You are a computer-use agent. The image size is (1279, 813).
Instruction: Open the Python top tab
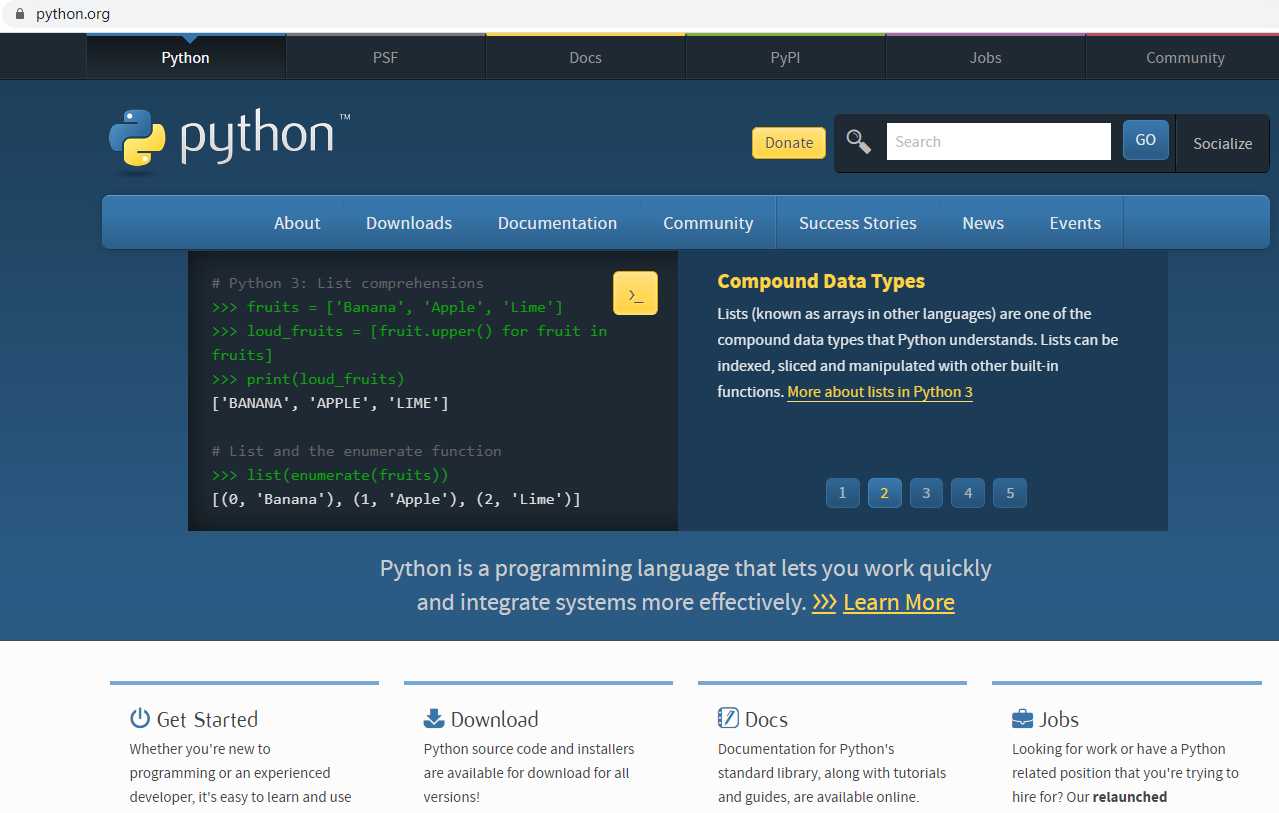click(186, 57)
